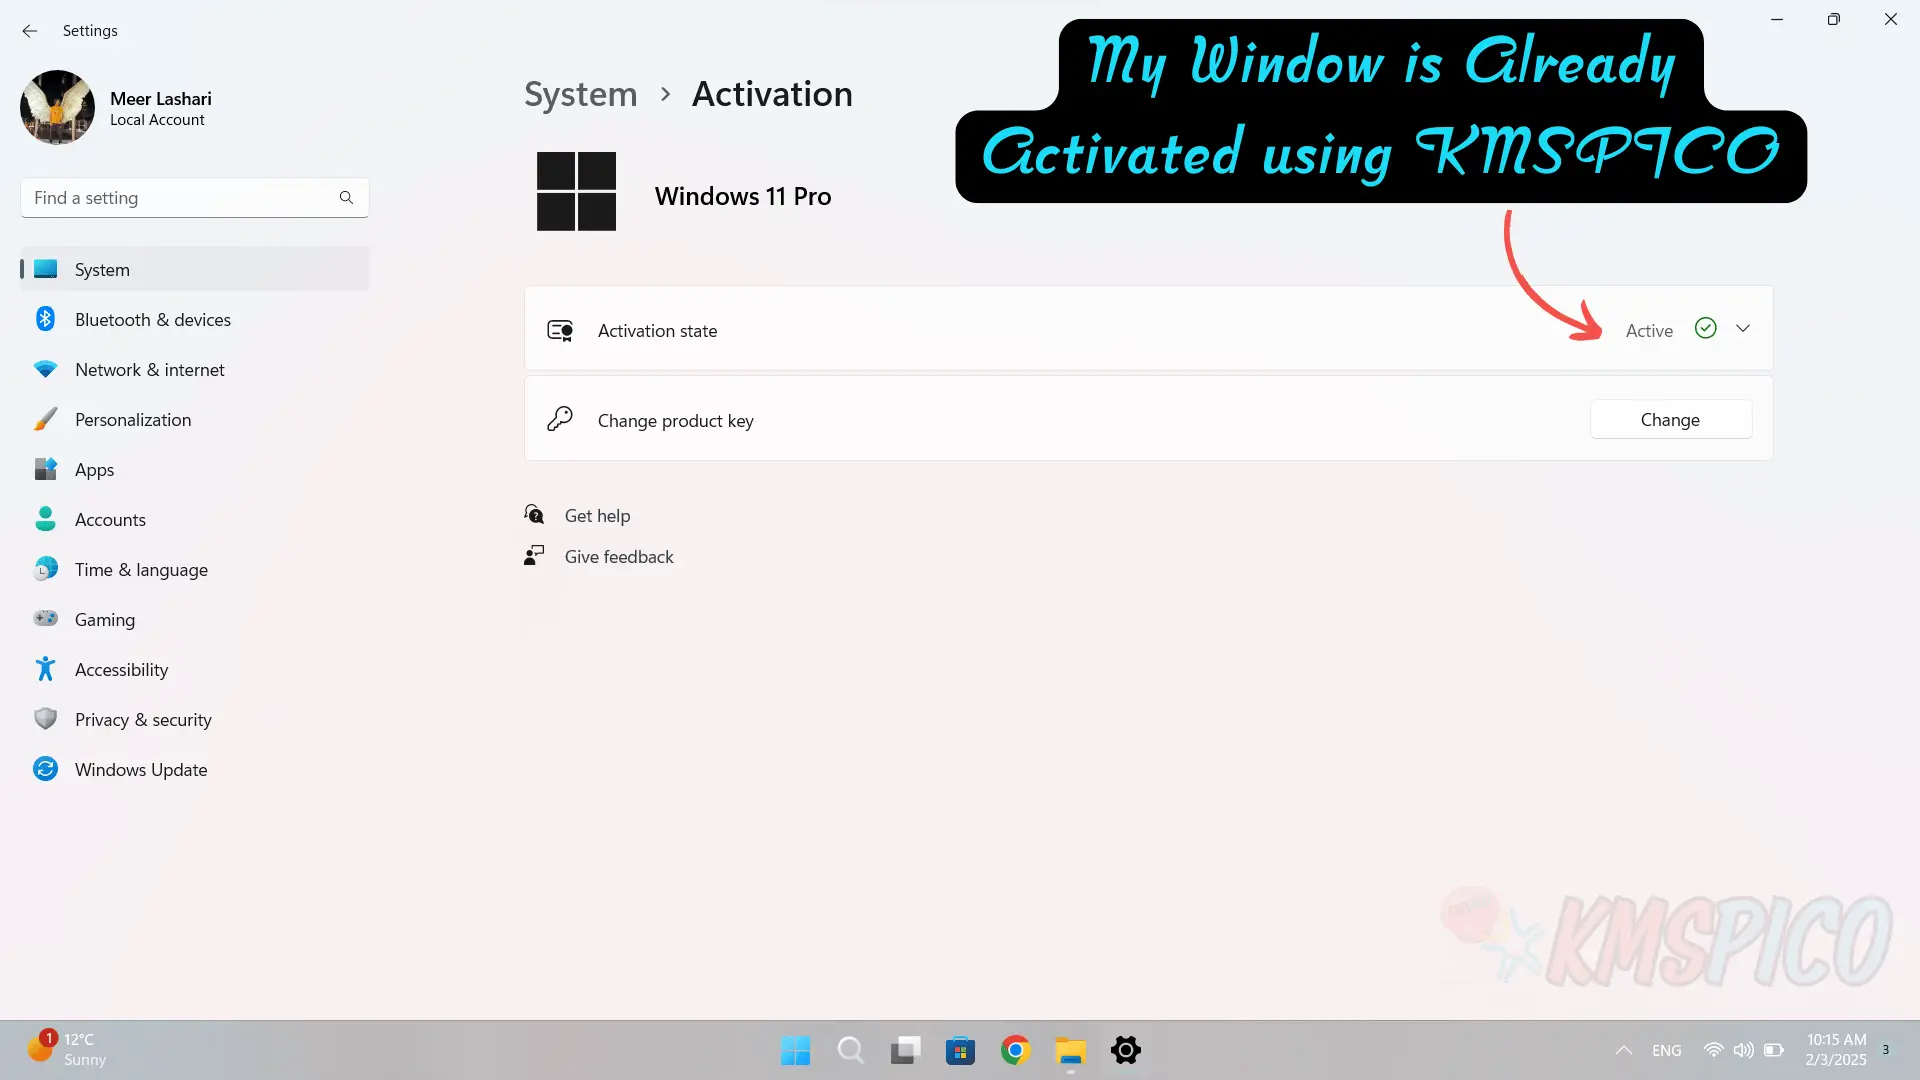Select the product key icon
1920x1080 pixels.
point(560,419)
